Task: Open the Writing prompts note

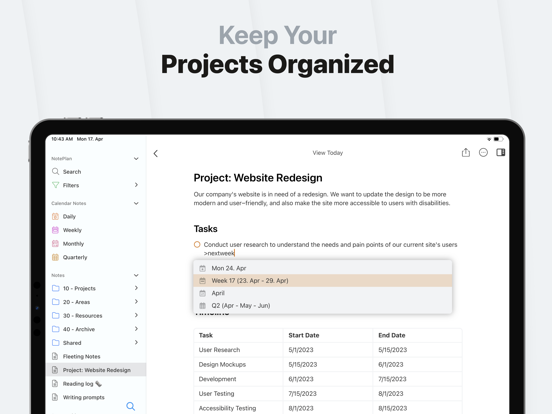Action: pos(96,397)
